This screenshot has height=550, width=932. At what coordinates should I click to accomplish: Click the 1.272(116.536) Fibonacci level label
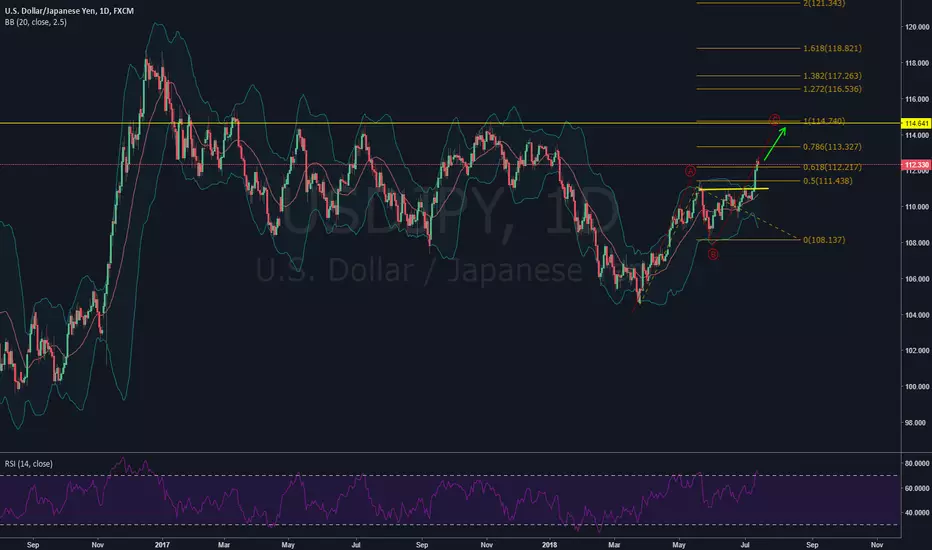click(832, 89)
